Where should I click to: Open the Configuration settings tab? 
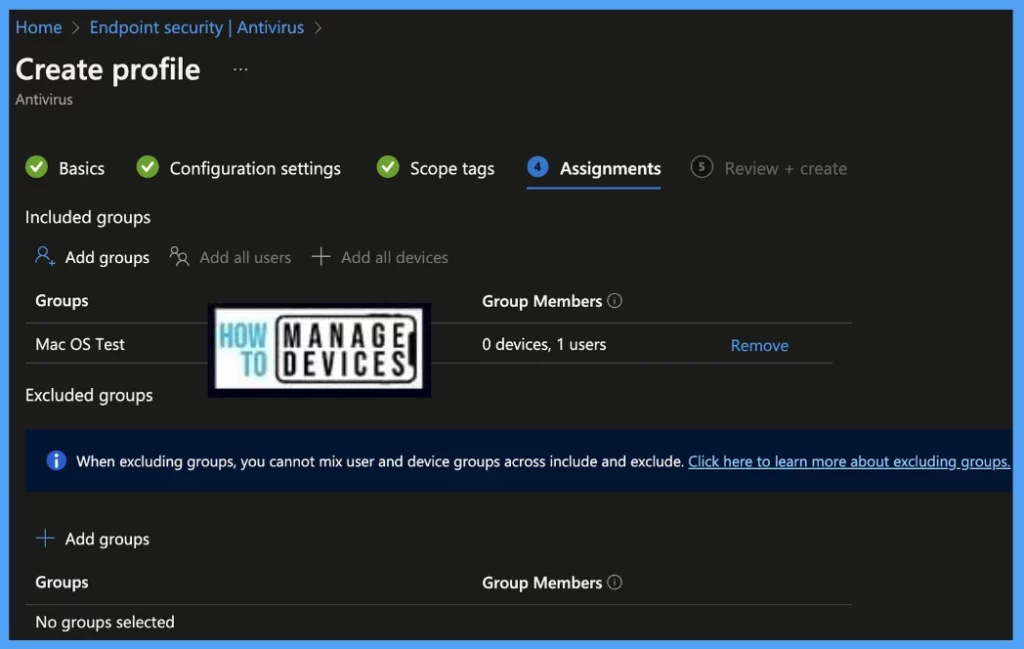[255, 169]
